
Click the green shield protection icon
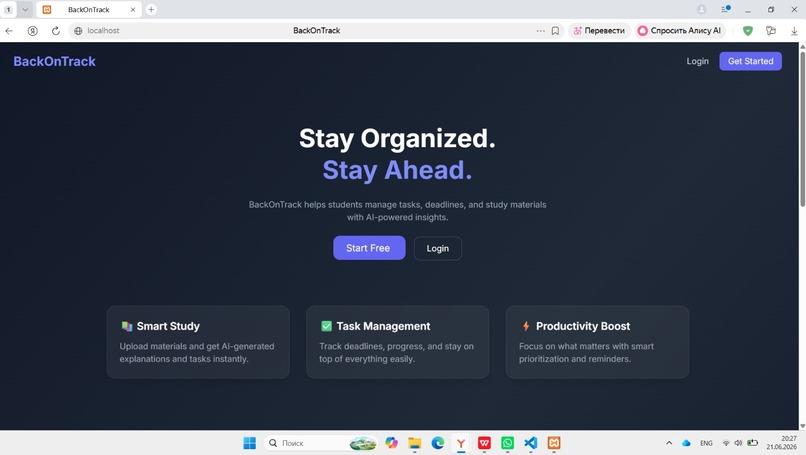tap(748, 31)
